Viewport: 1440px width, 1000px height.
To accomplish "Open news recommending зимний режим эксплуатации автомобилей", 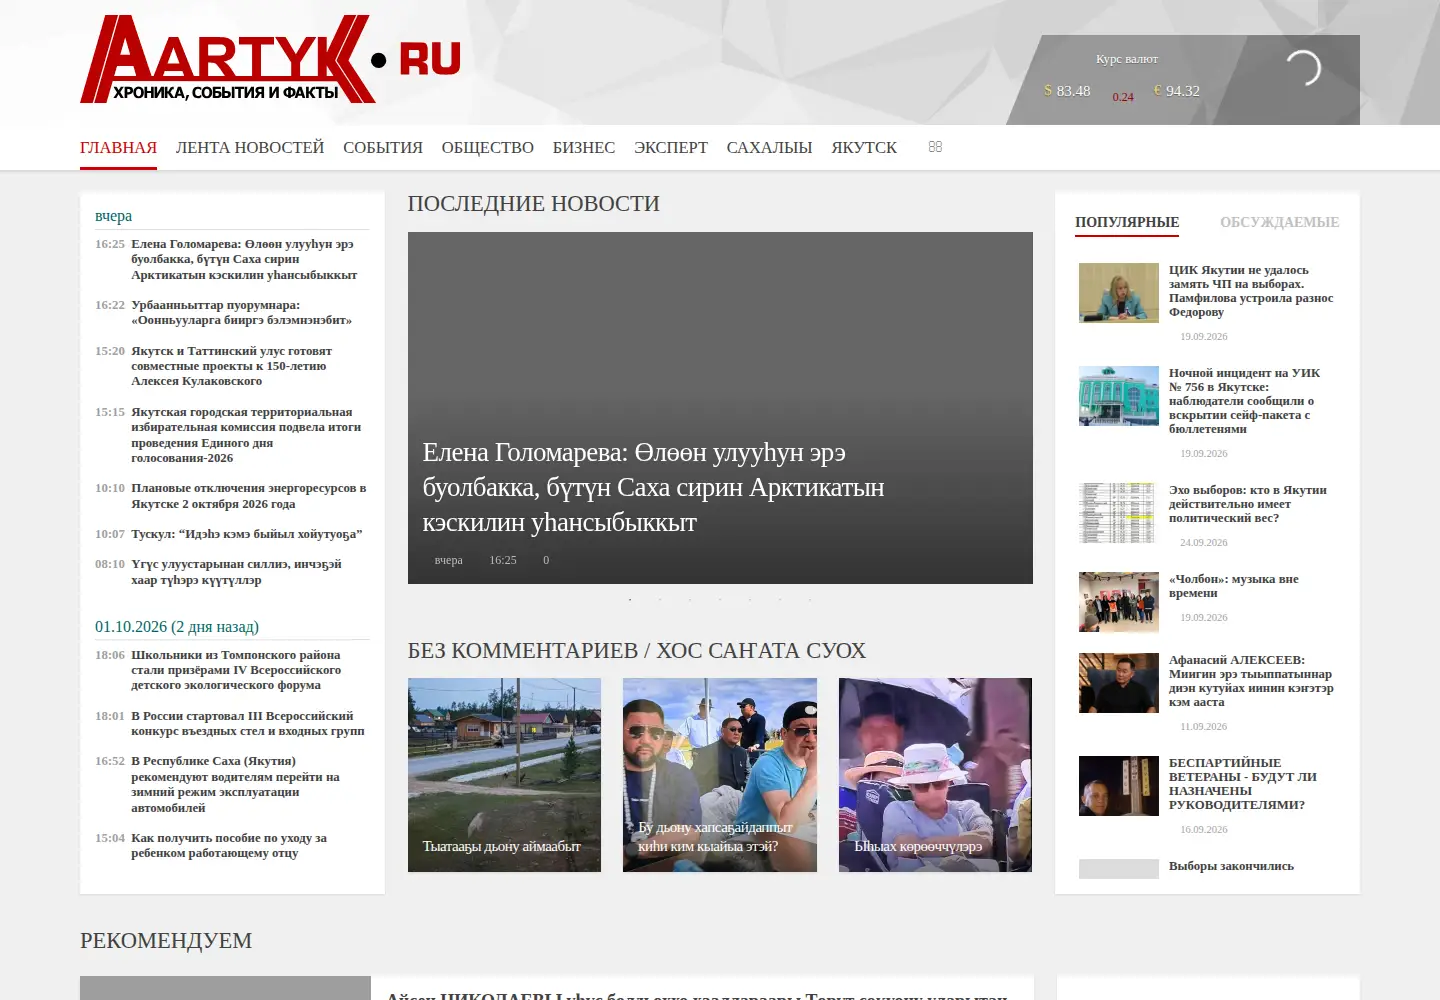I will click(x=235, y=784).
